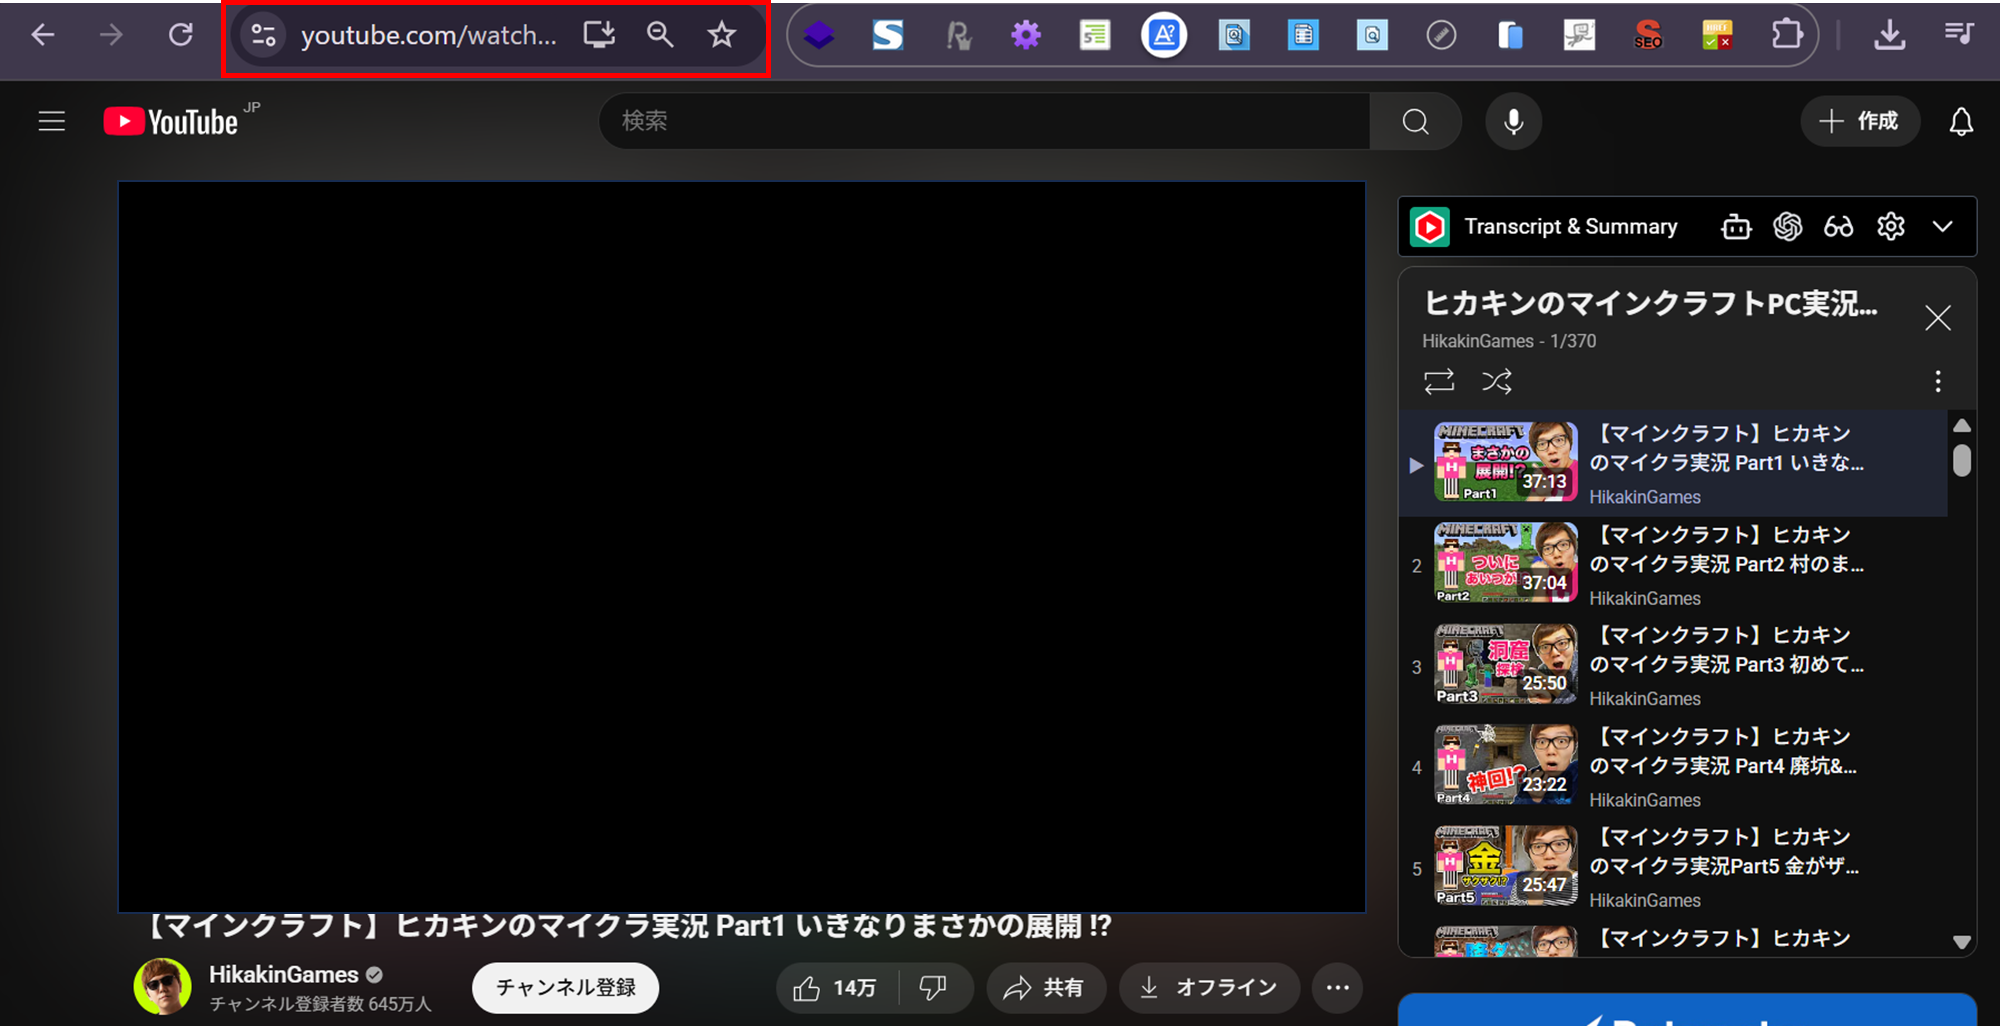Click the playlist scrollbar down arrow
The image size is (2000, 1026).
1962,942
